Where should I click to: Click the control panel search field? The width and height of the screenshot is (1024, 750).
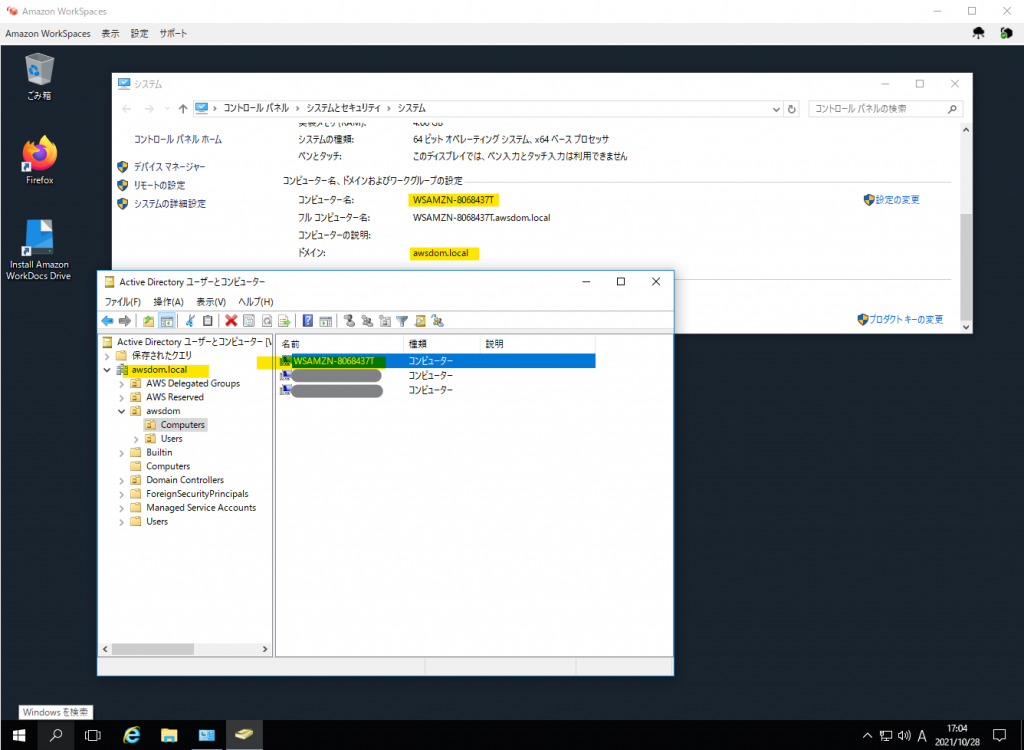tap(880, 108)
